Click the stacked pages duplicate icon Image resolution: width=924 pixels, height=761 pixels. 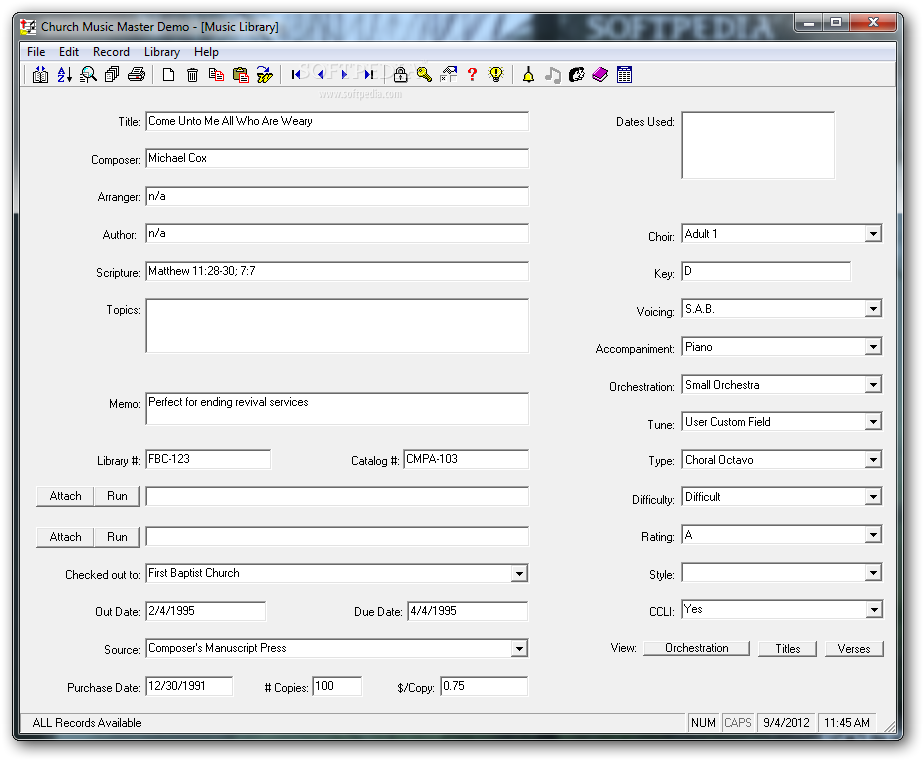coord(112,75)
